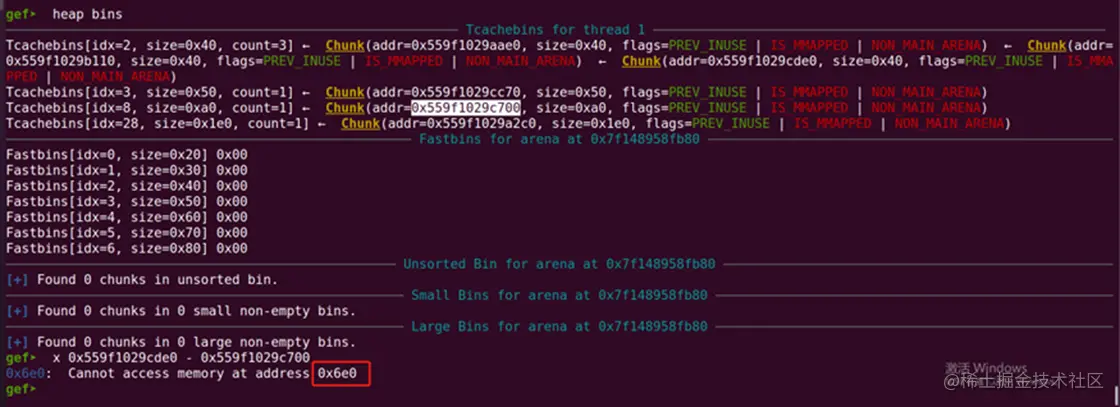Click the Chunk link in Tcachebins idx=8 line
Screen dimensions: 1120x407
(345, 108)
